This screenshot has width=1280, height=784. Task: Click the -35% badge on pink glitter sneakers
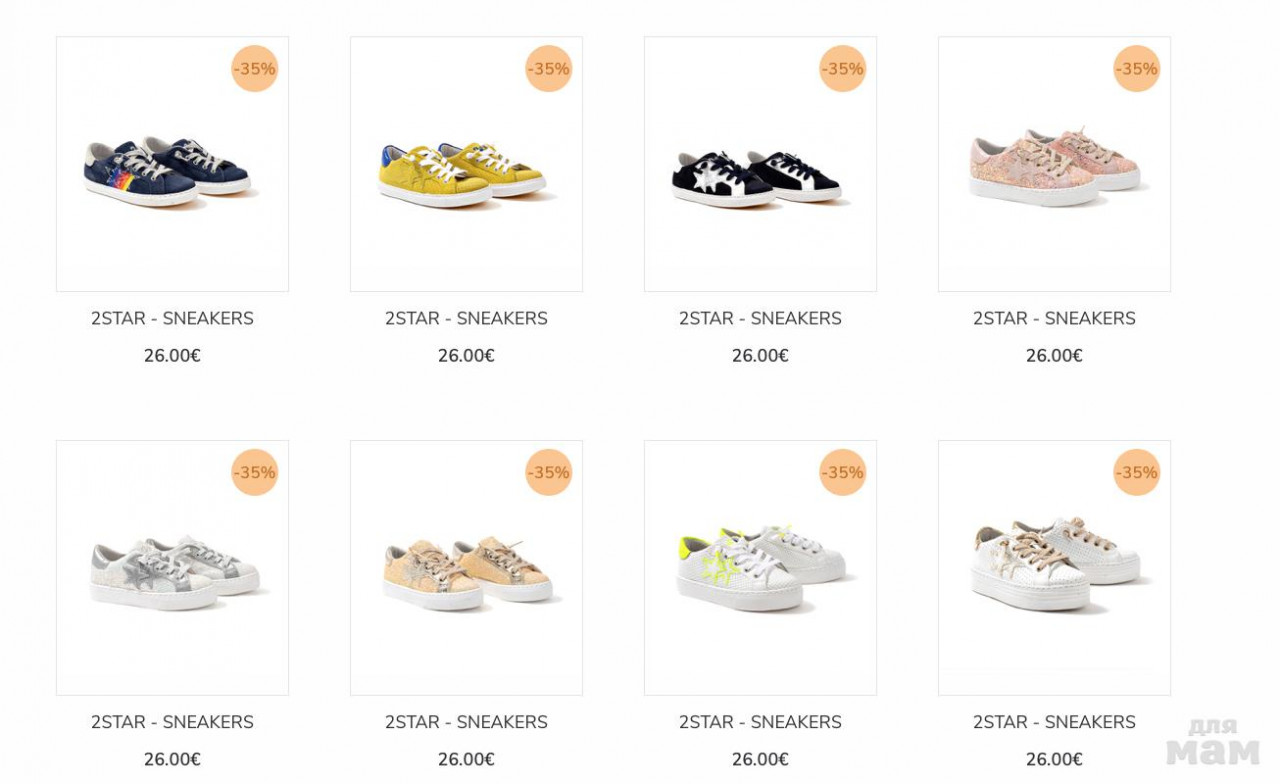(x=1137, y=69)
